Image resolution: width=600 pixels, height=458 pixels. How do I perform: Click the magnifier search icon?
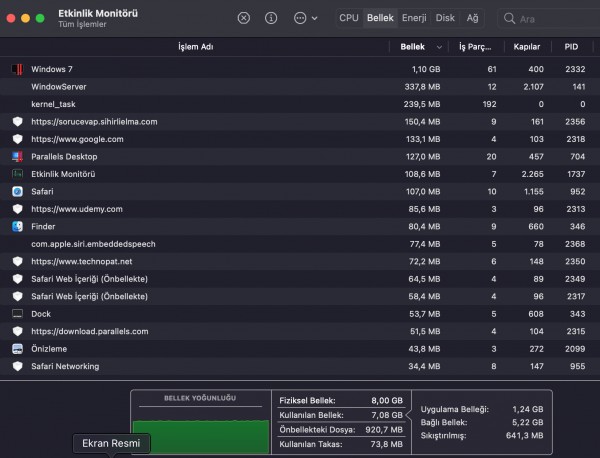point(509,18)
